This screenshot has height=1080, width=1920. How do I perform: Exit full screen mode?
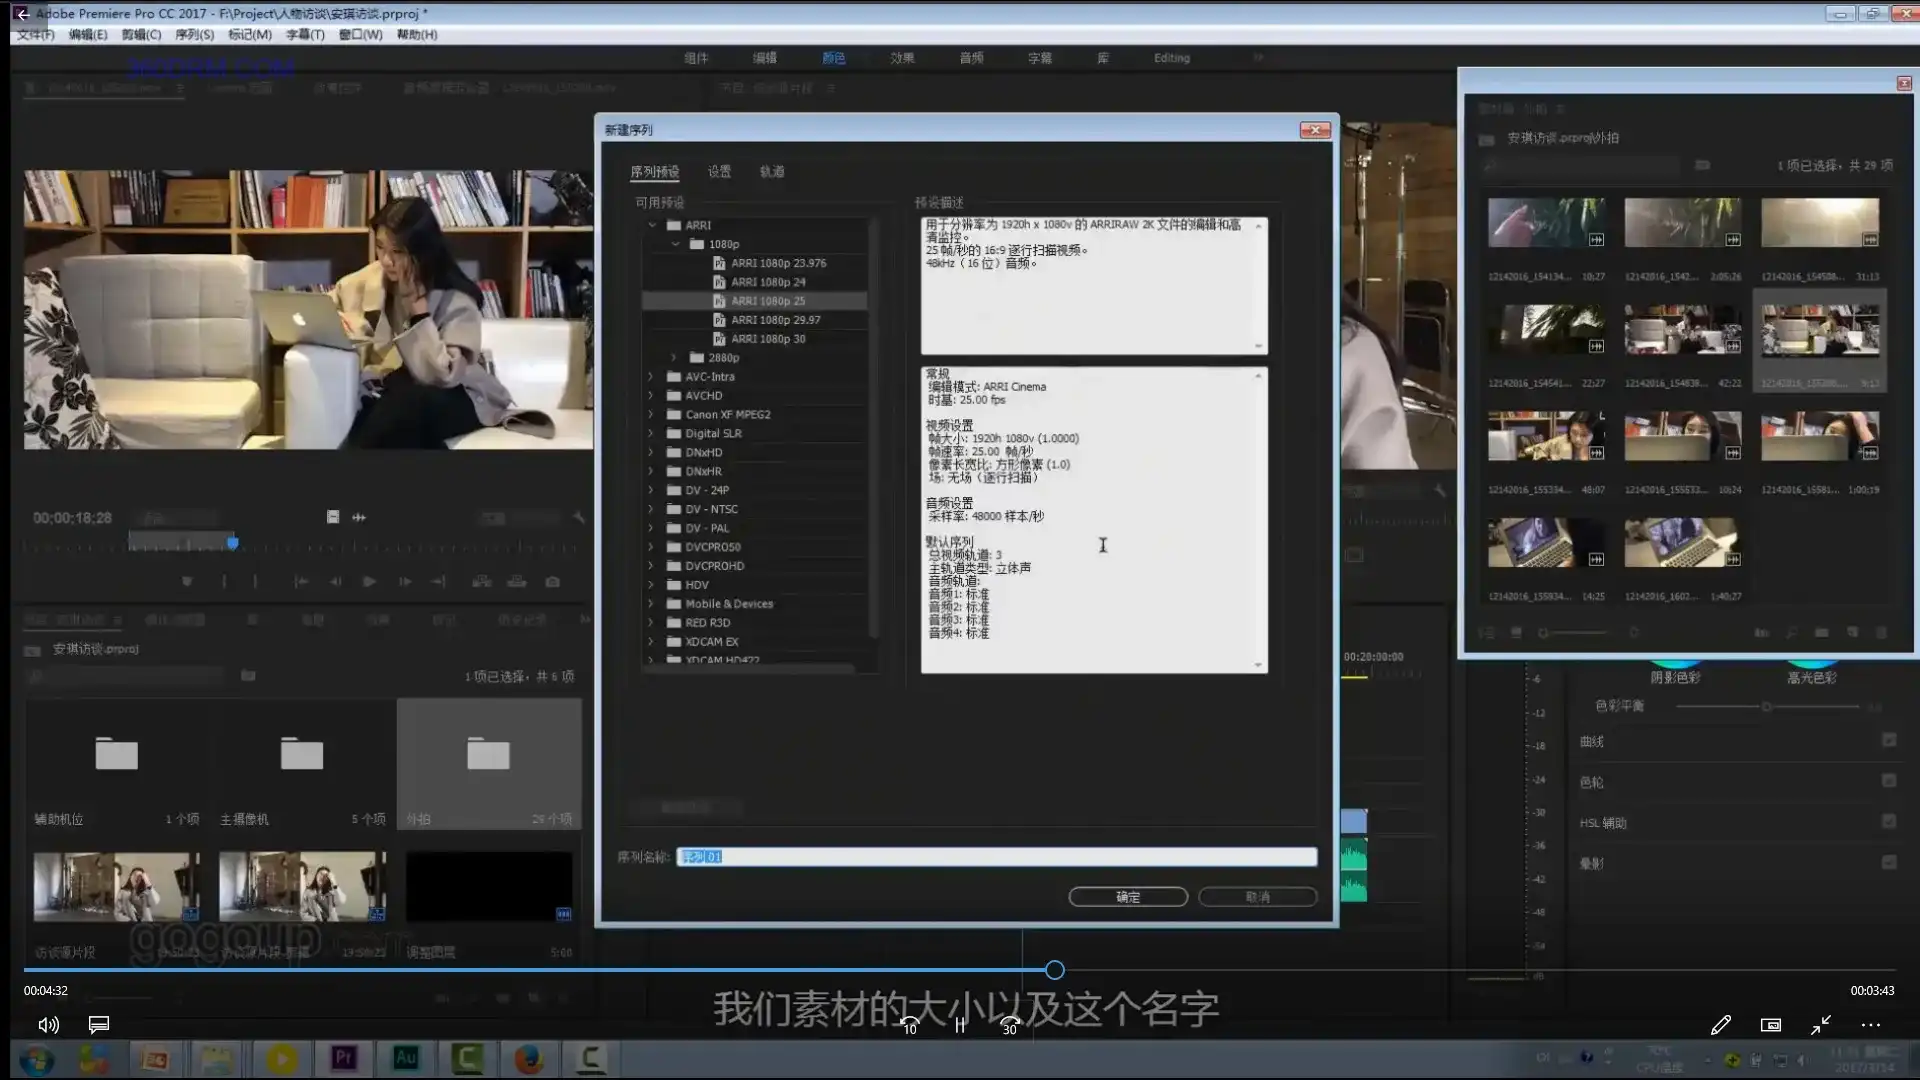tap(1821, 1025)
